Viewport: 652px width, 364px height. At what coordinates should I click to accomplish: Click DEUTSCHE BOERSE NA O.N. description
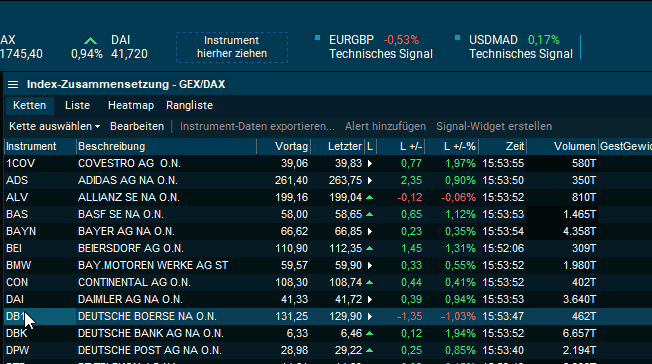(x=147, y=317)
